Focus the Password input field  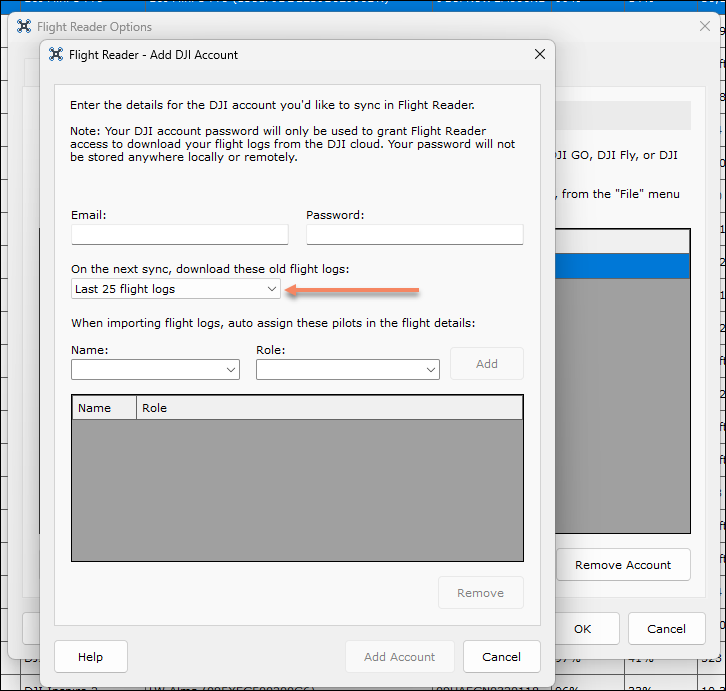414,235
